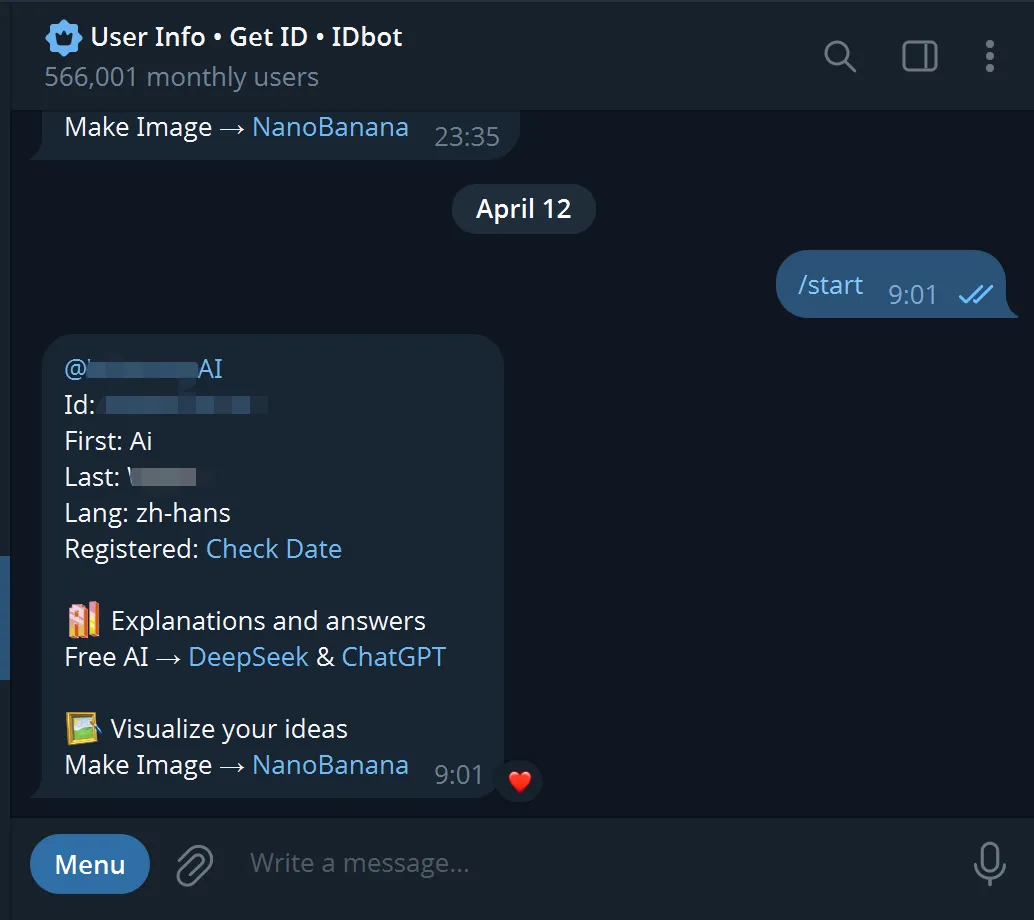
Task: Click the AI emoji before Explanations
Action: pyautogui.click(x=83, y=621)
